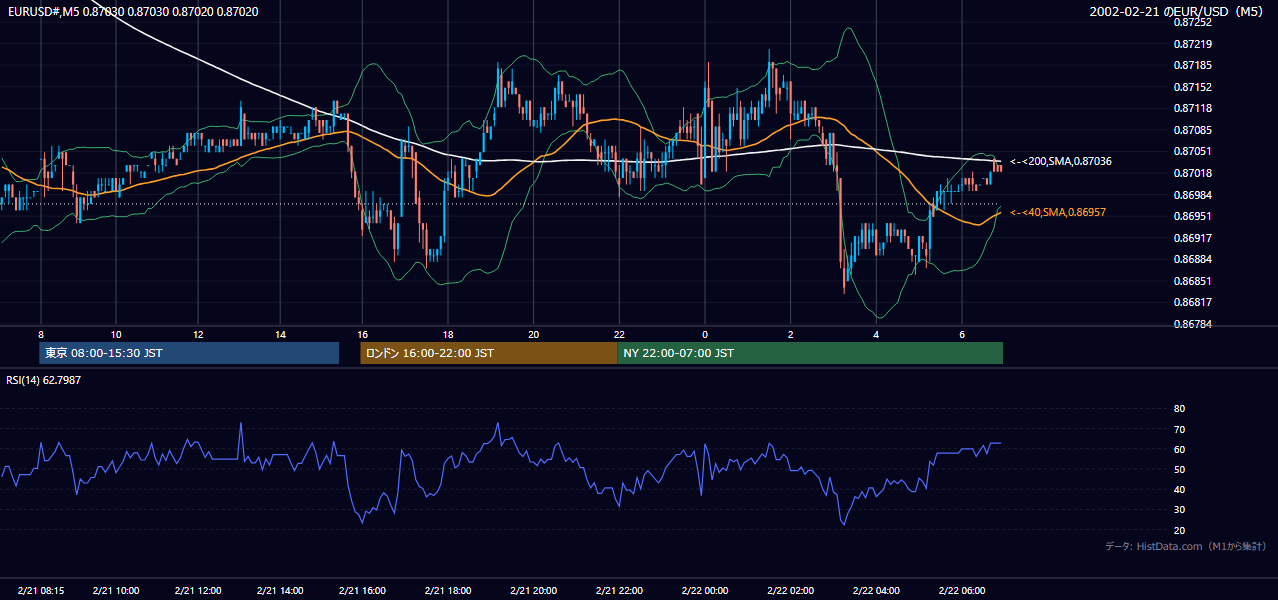Click the 東京 08:00-15:30 JST session bar
Image resolution: width=1278 pixels, height=600 pixels.
click(x=190, y=353)
